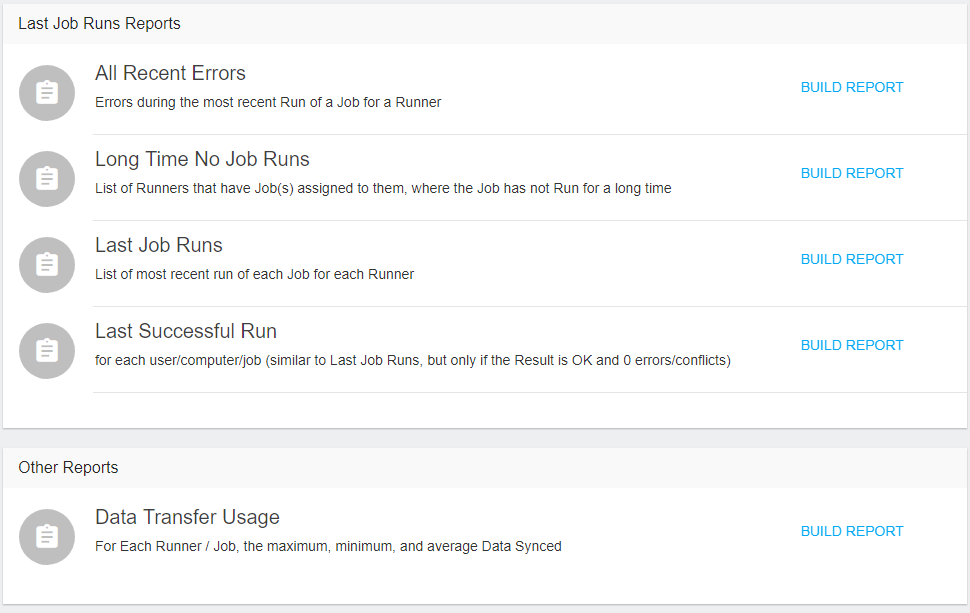Build the All Recent Errors report
This screenshot has height=613, width=970.
(x=852, y=87)
